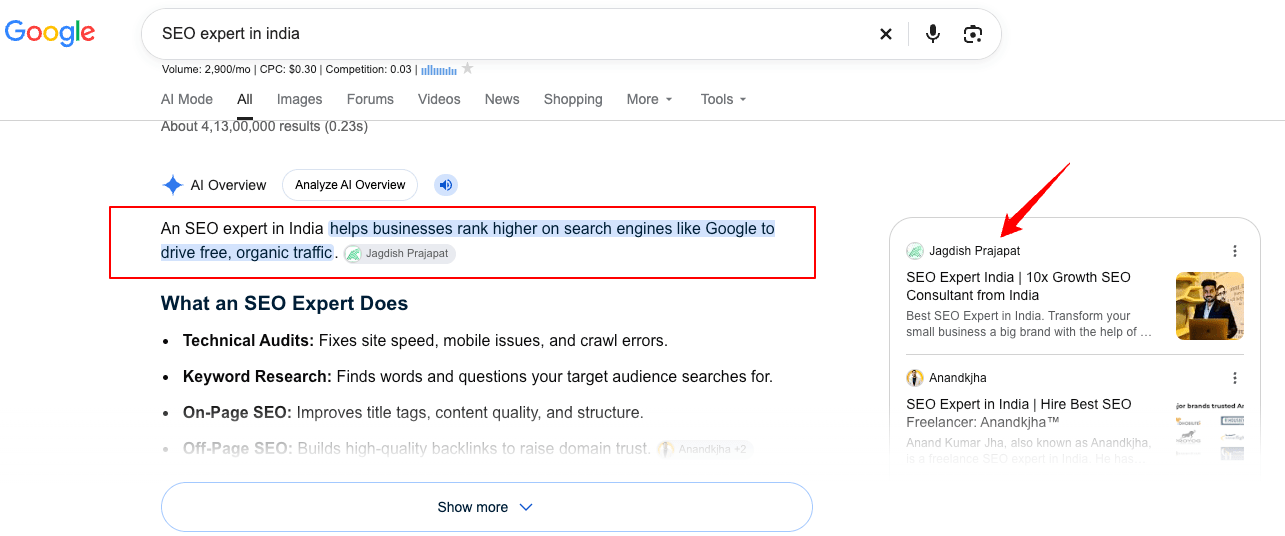Viewport: 1285px width, 536px height.
Task: Play AI Overview audio with speaker icon
Action: 446,185
